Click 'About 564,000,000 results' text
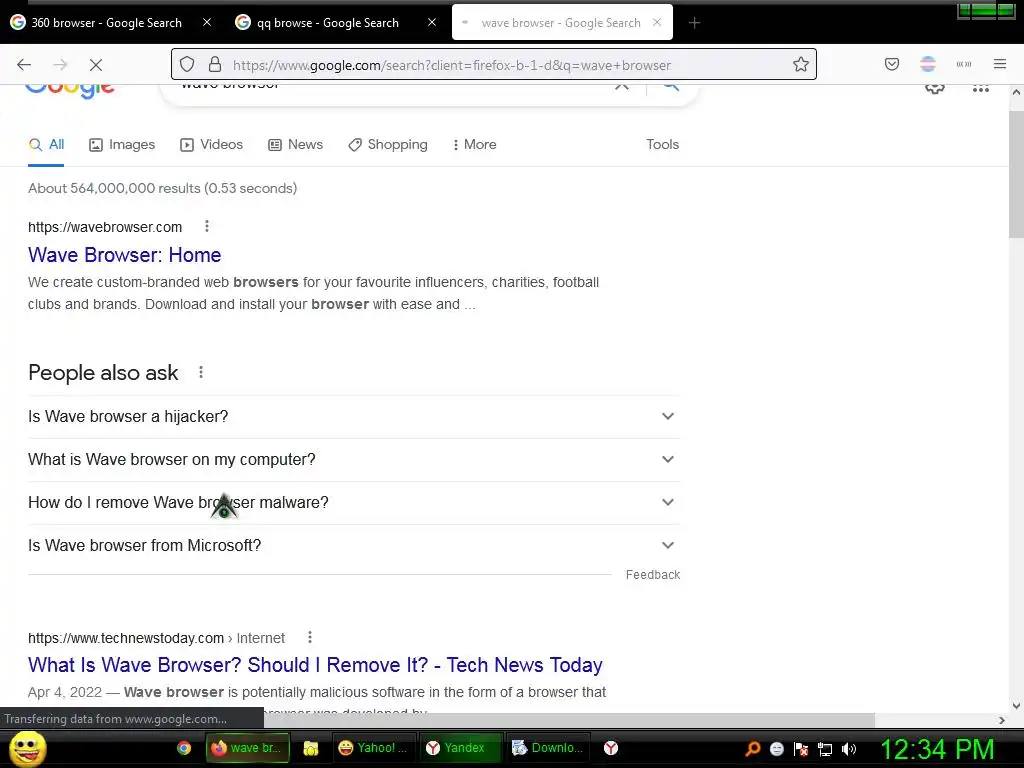The height and width of the screenshot is (768, 1024). tap(114, 188)
